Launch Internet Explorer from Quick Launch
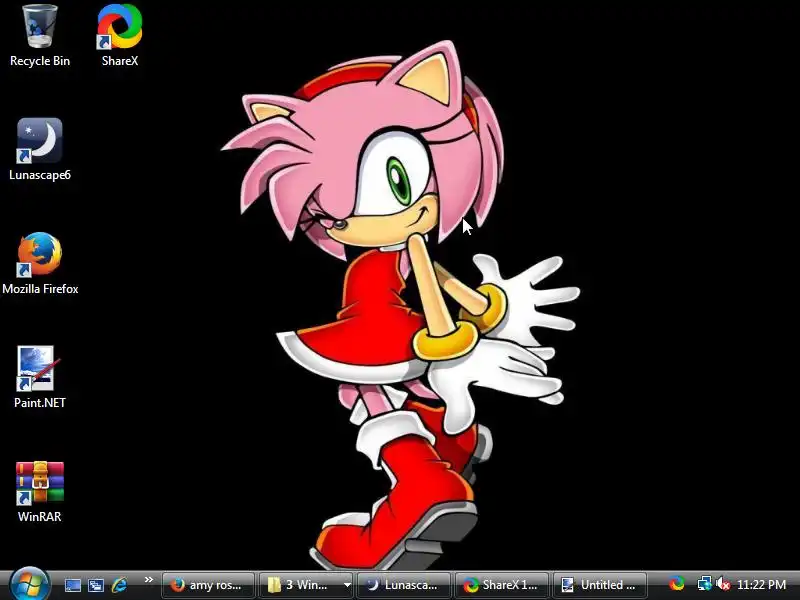This screenshot has width=800, height=600. (119, 585)
